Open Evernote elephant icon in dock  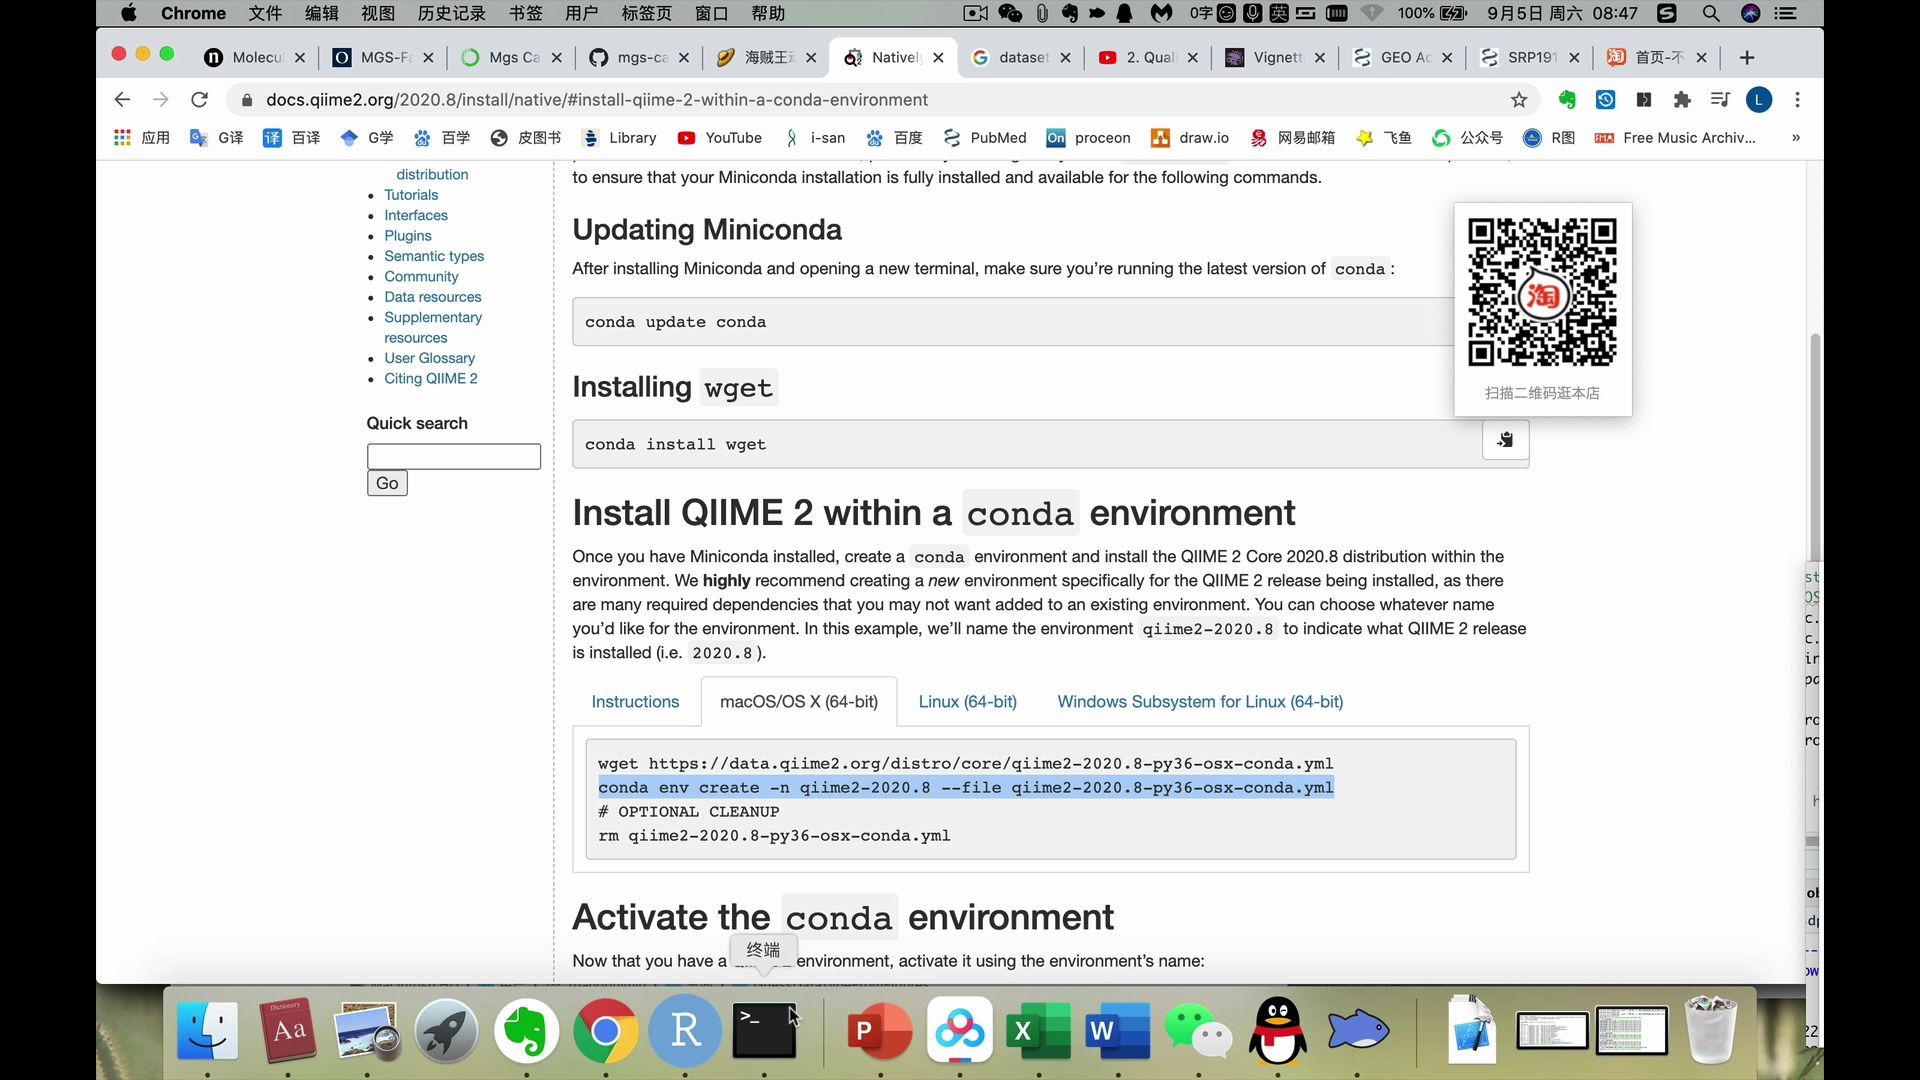pos(526,1031)
